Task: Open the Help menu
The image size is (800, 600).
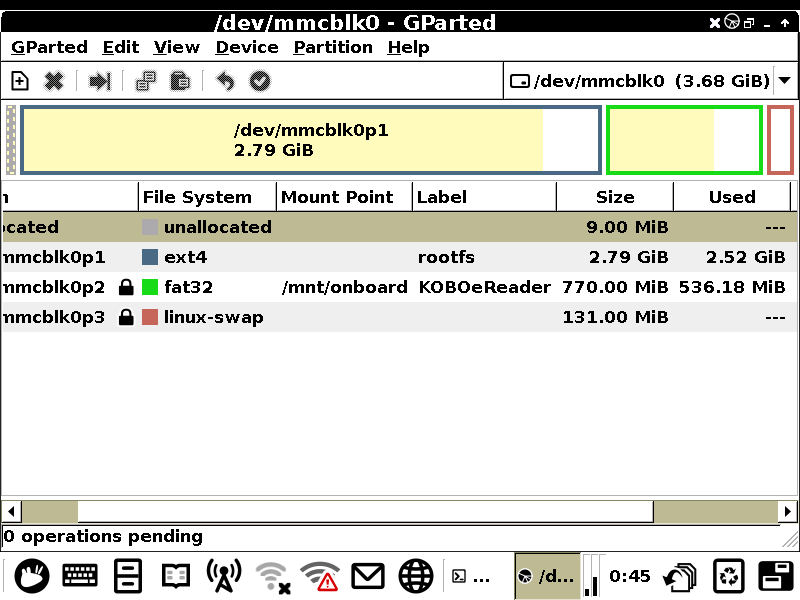Action: click(408, 47)
